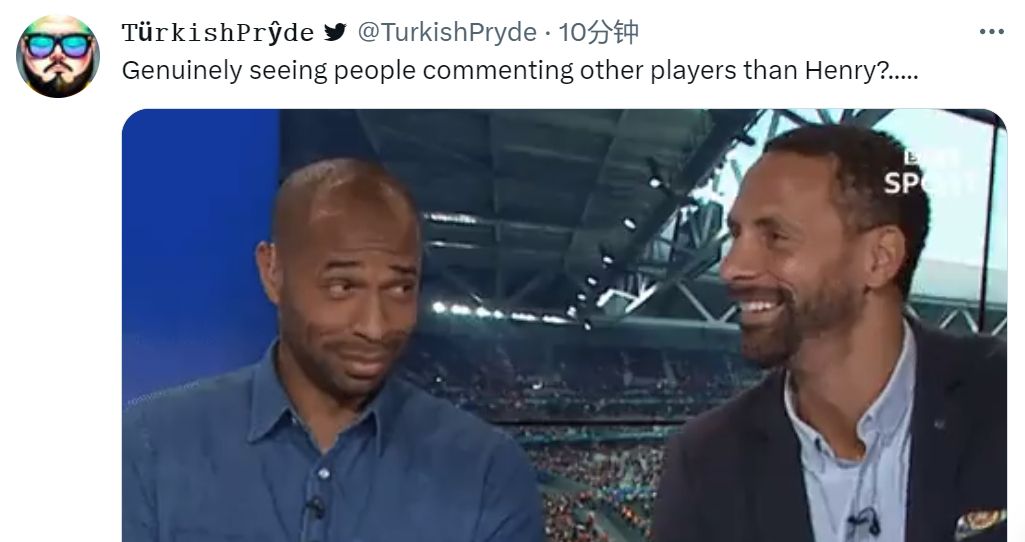This screenshot has width=1025, height=542.
Task: Click the display name TürkishPrŷde
Action: click(x=218, y=32)
